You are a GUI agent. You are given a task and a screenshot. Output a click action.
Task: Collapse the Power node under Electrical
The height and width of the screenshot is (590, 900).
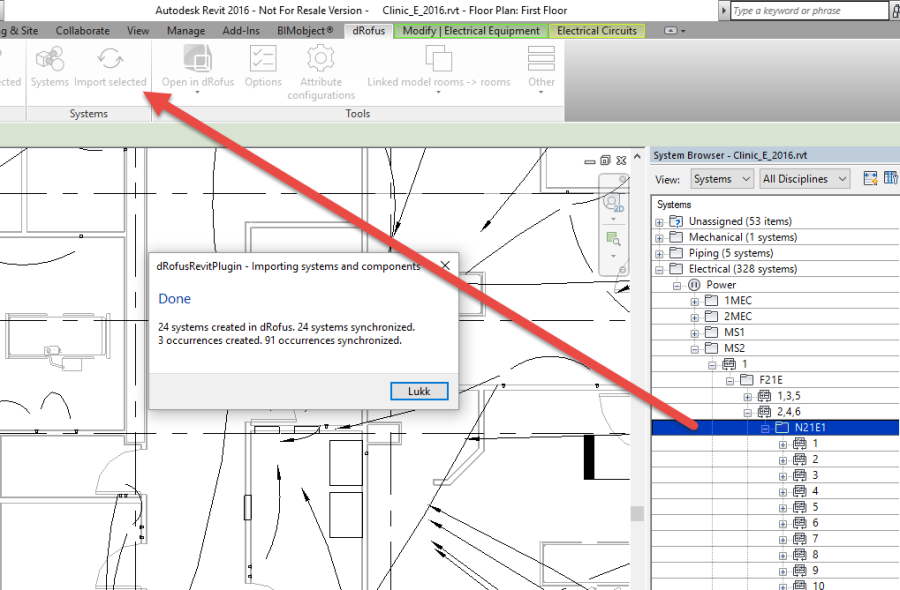[x=678, y=283]
